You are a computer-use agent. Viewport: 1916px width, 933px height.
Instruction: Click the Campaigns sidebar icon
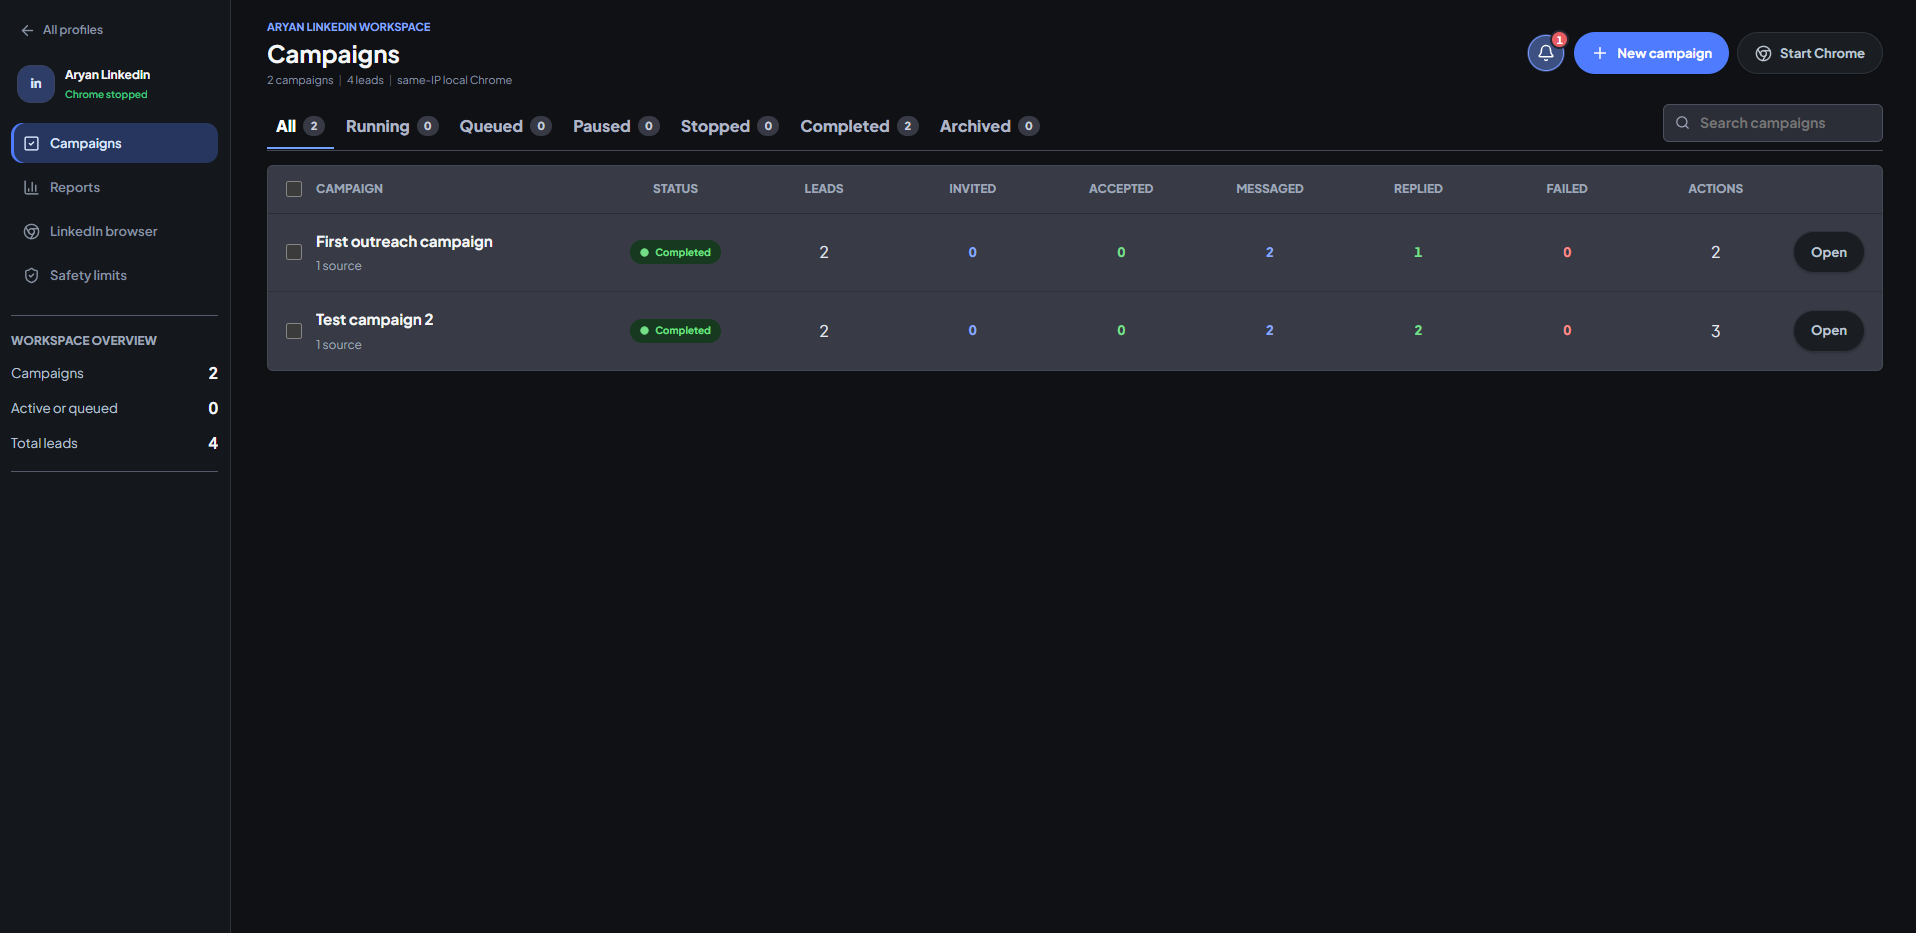coord(32,143)
